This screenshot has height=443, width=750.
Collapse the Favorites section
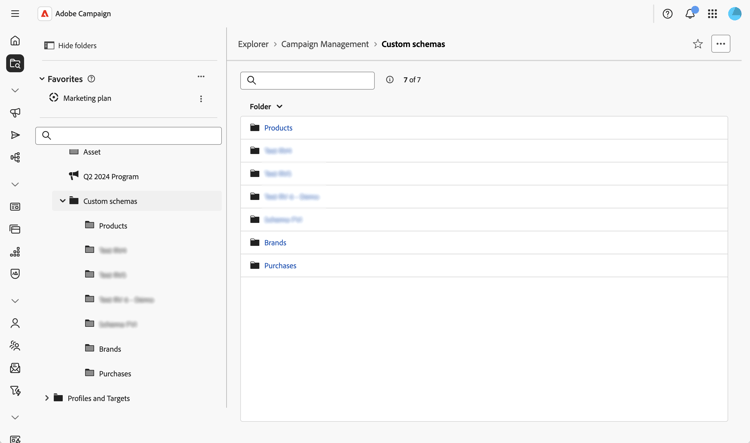click(x=42, y=79)
